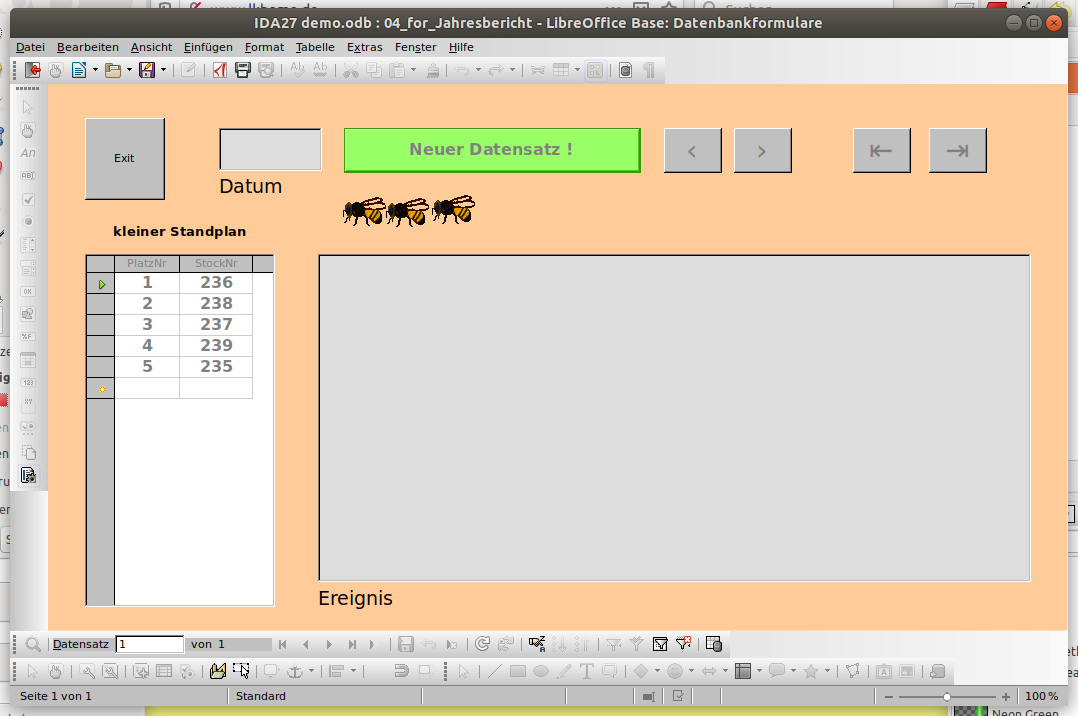Open the Find Record magnifier icon
This screenshot has height=716, width=1078.
pos(32,644)
